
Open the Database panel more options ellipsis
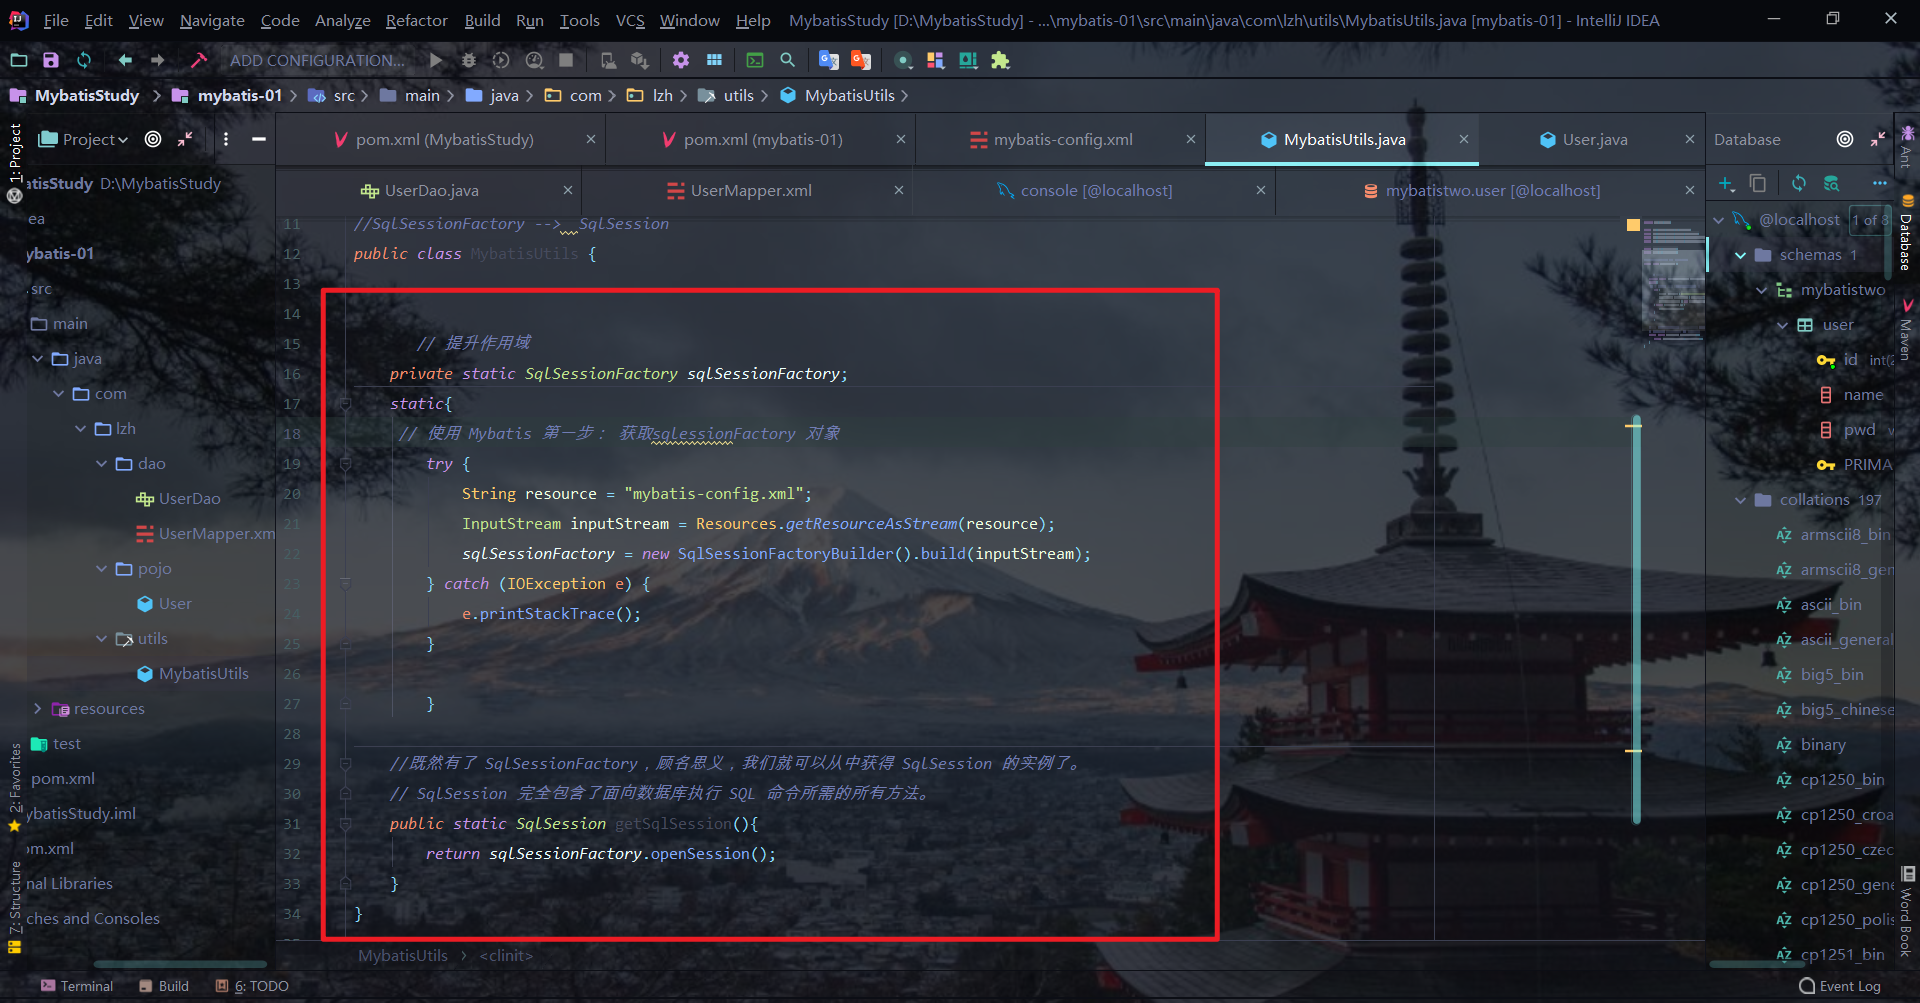pos(1880,183)
